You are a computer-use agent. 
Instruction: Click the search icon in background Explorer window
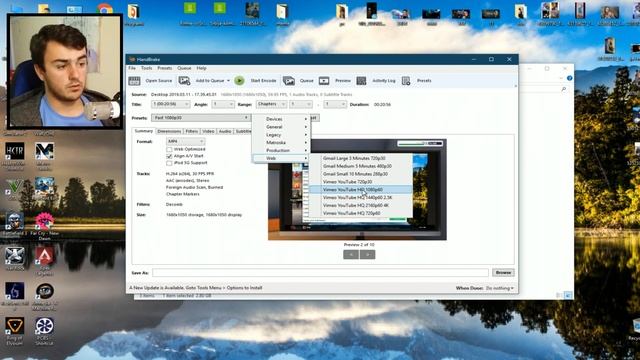pos(564,89)
